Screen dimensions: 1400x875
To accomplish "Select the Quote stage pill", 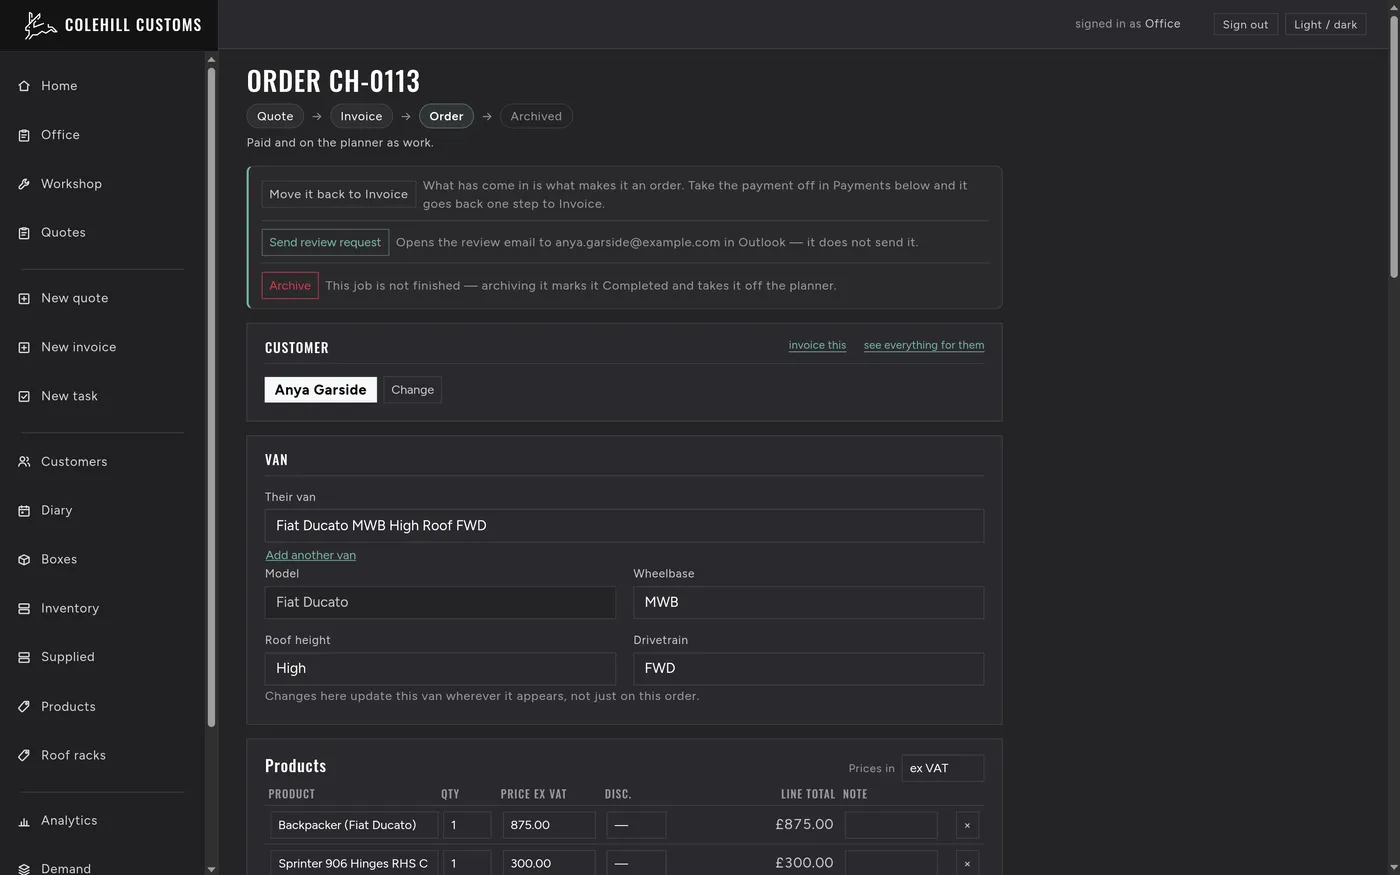I will [x=275, y=116].
